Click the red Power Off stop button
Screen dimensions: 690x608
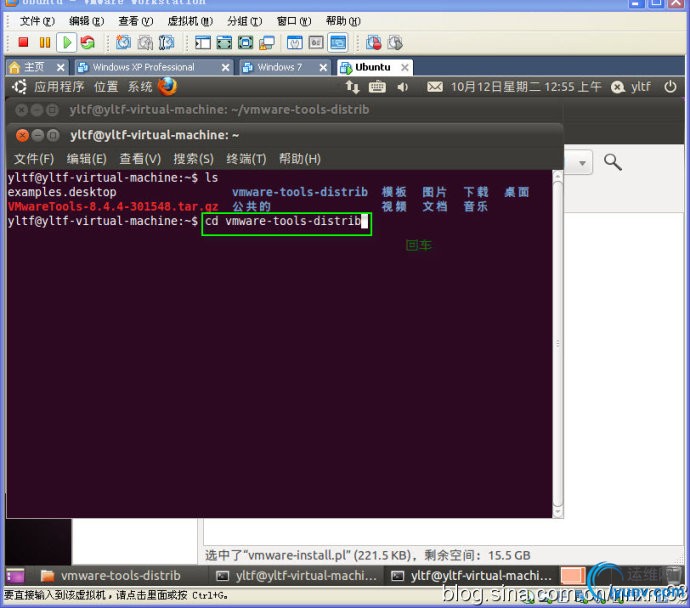pyautogui.click(x=23, y=43)
